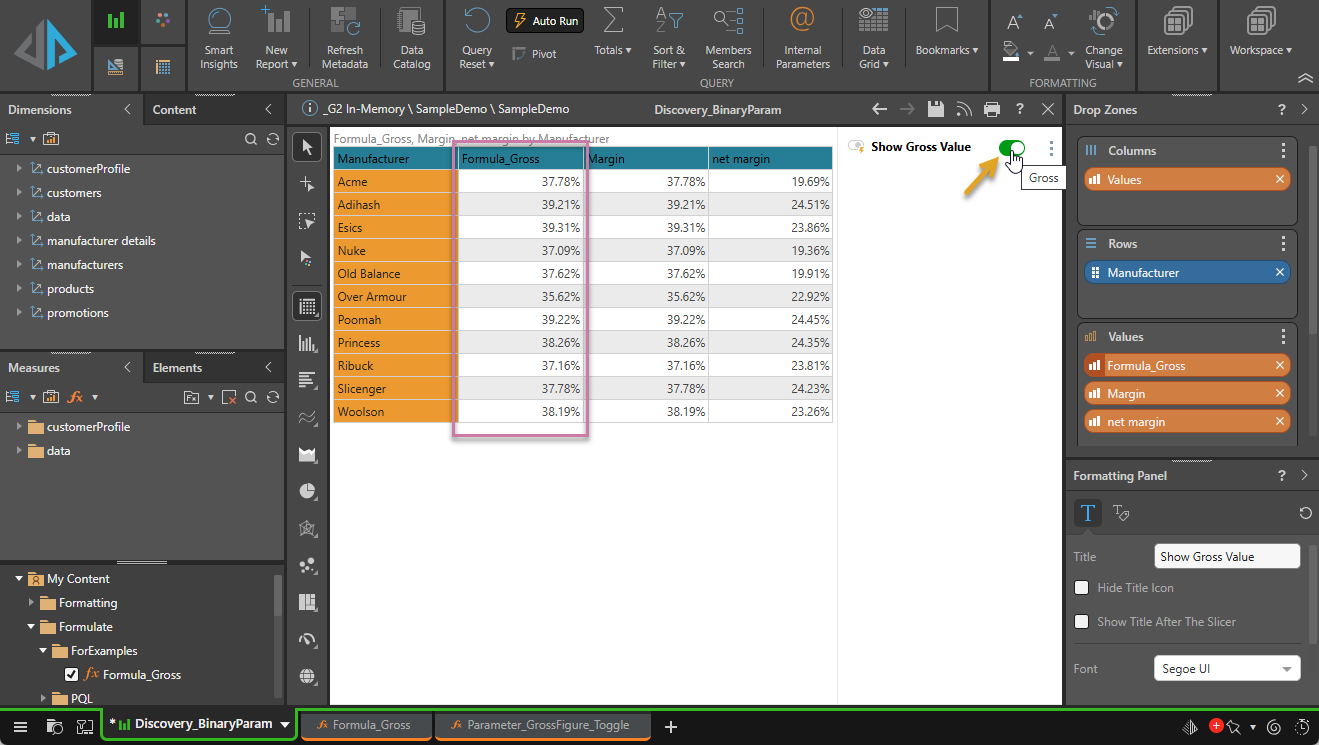Click Sort & Filter button
The image size is (1319, 745).
pos(669,38)
